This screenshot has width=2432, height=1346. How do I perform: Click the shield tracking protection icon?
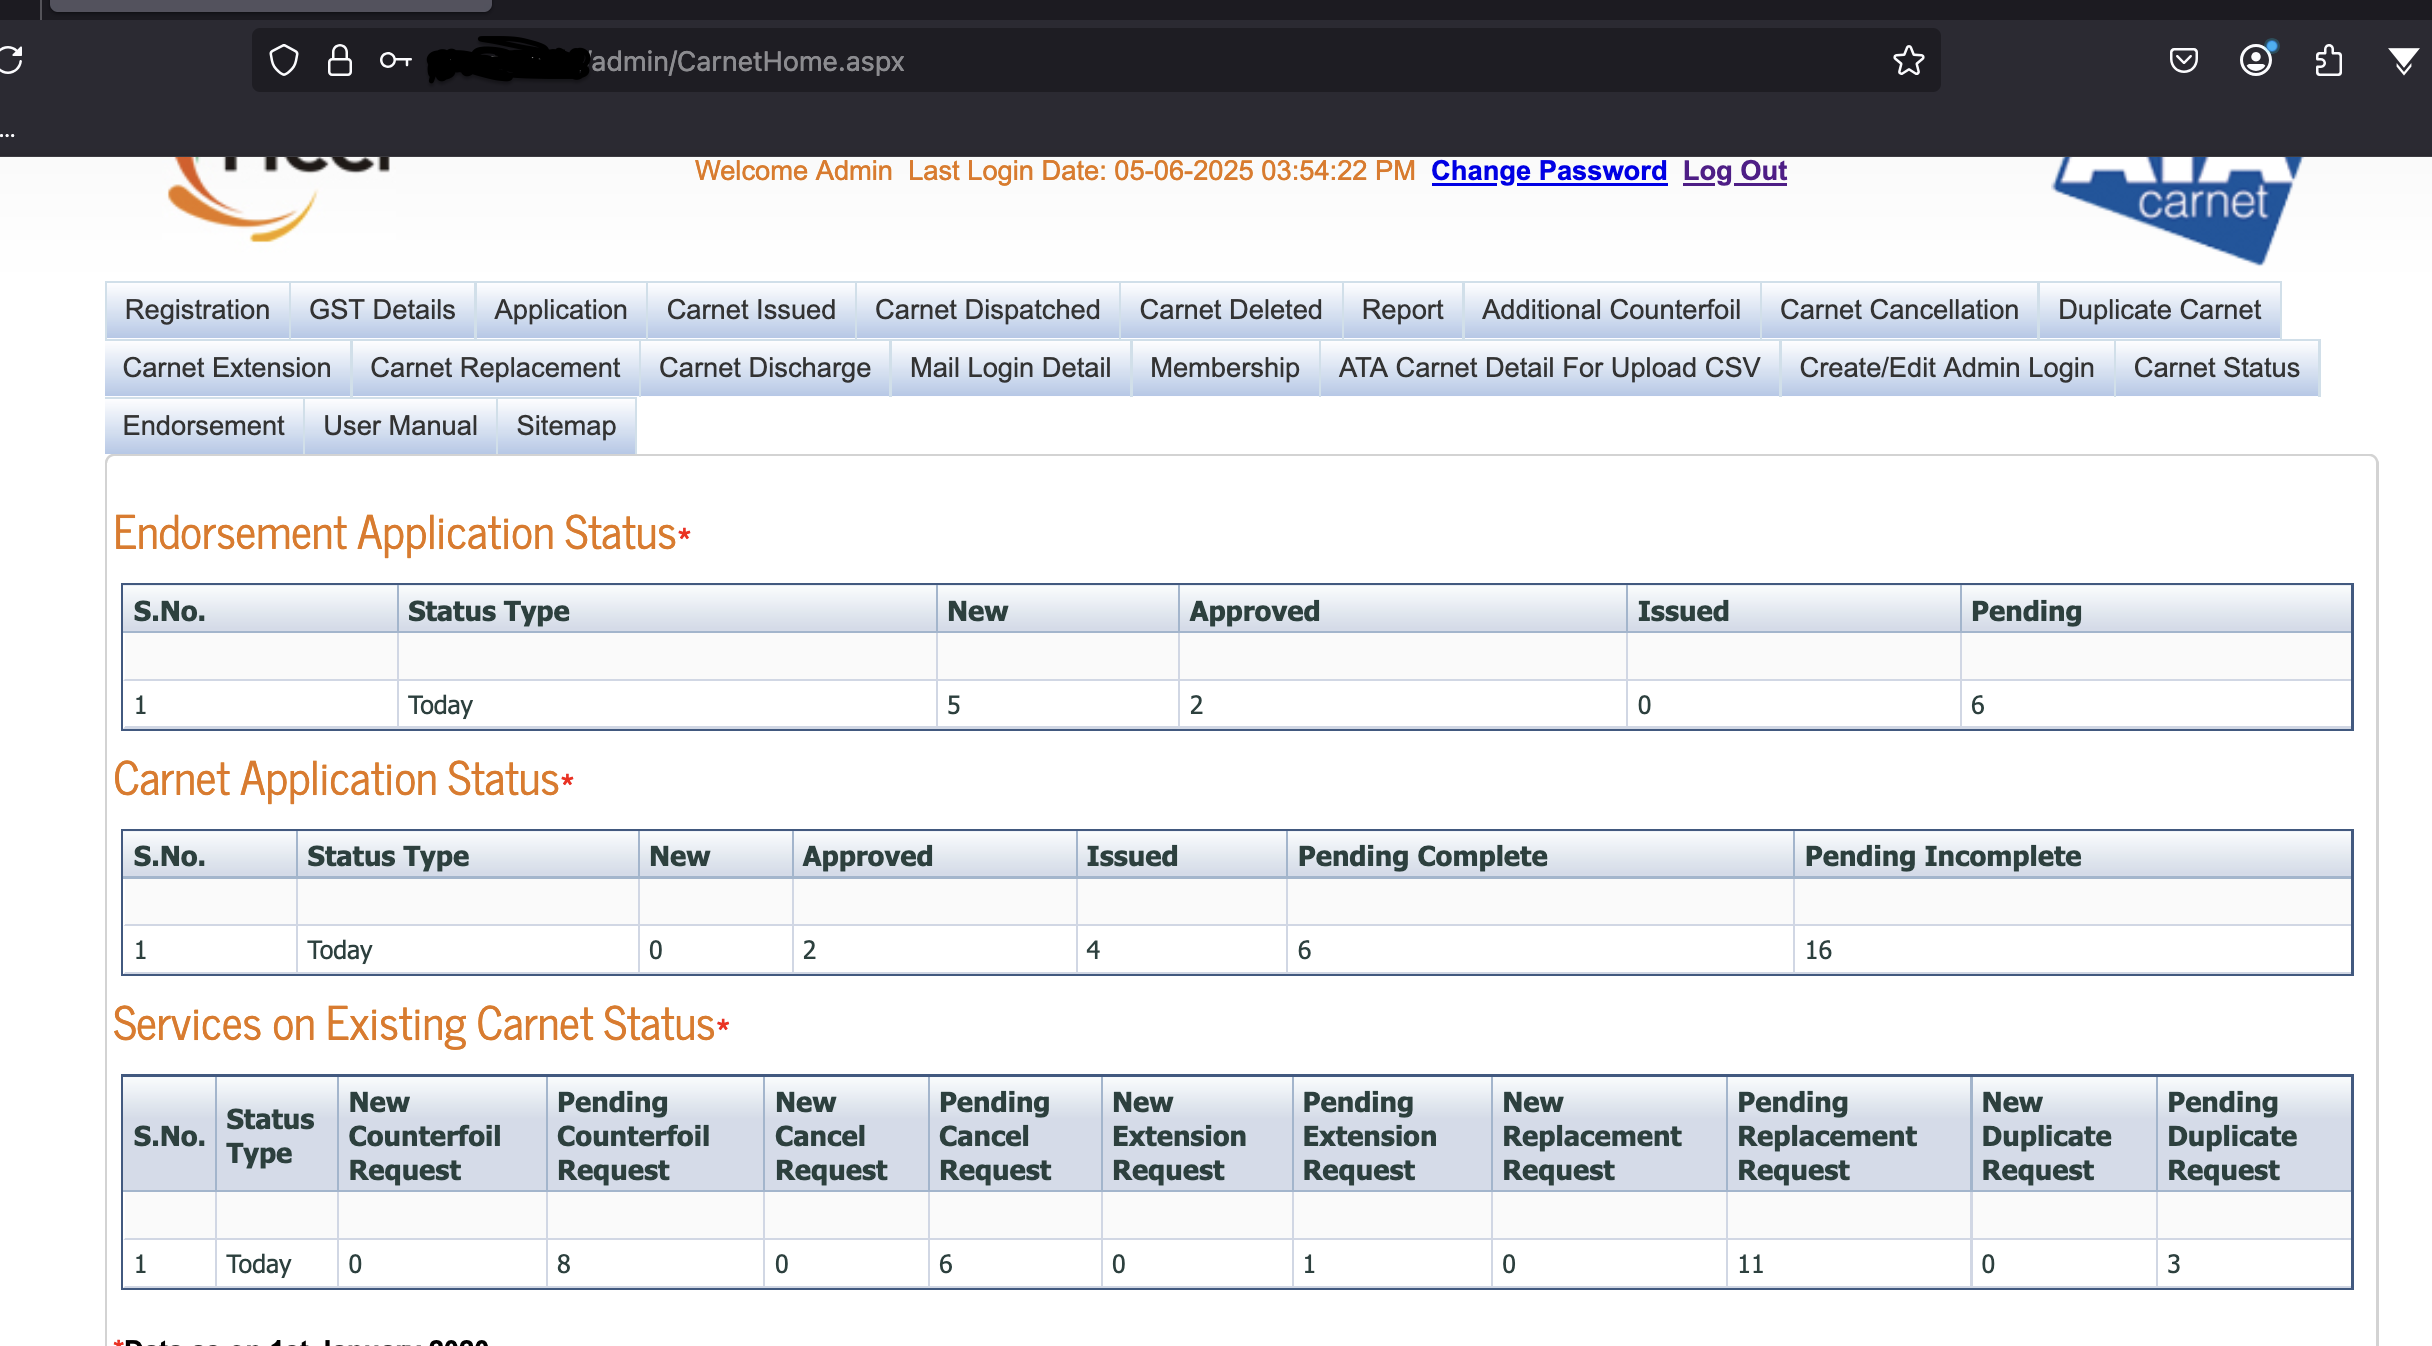pyautogui.click(x=283, y=60)
